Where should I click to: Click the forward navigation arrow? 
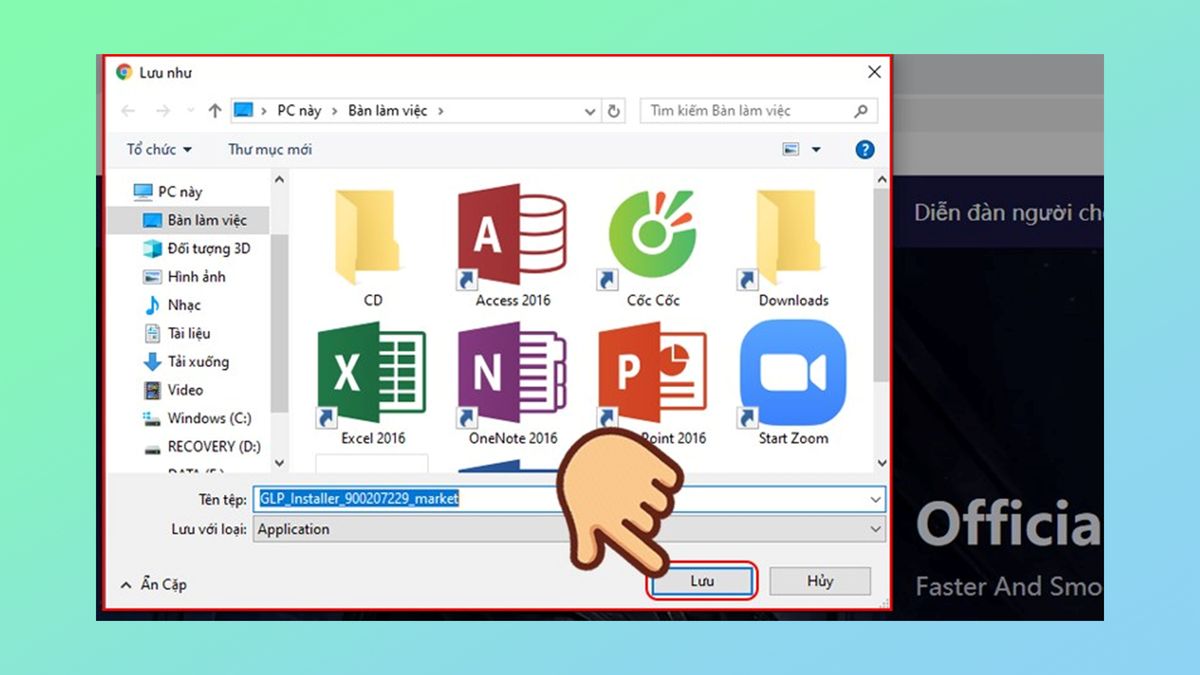click(163, 111)
